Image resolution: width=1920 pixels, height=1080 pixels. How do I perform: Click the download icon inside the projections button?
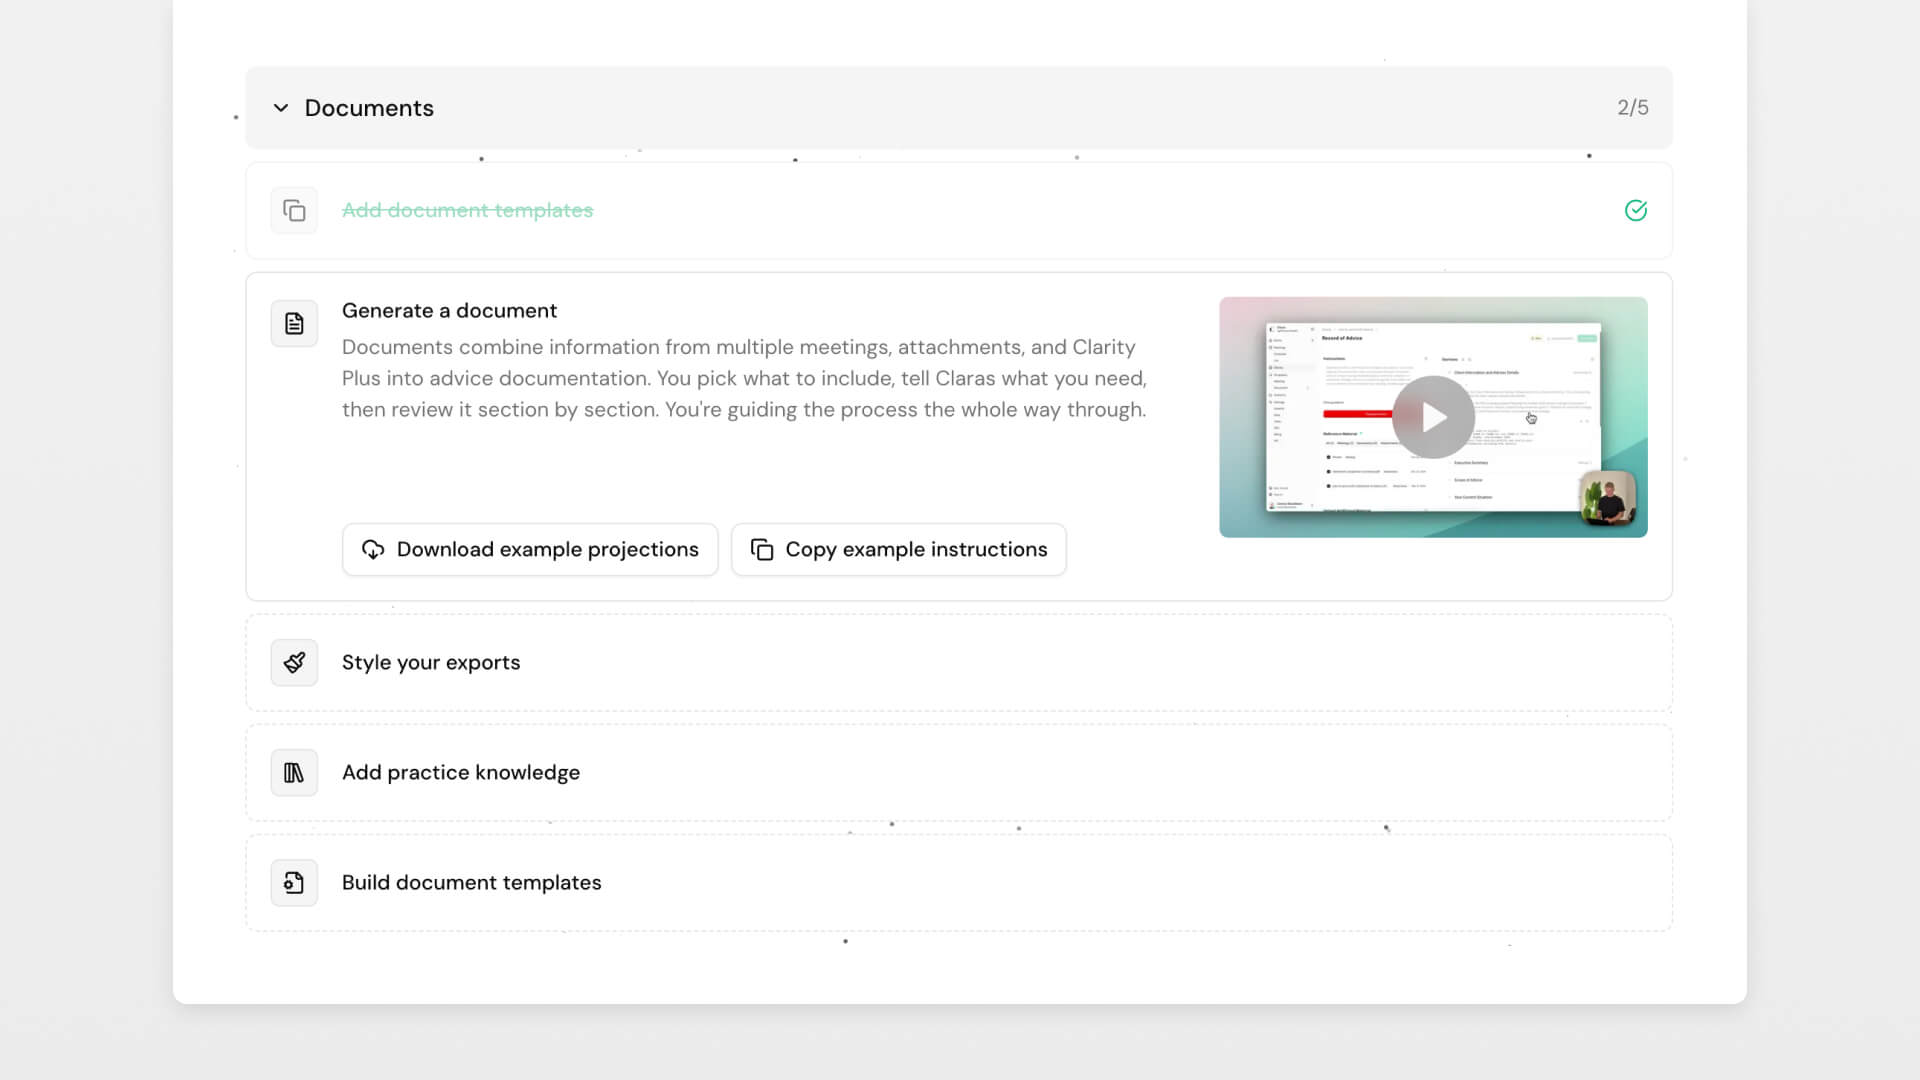click(373, 549)
